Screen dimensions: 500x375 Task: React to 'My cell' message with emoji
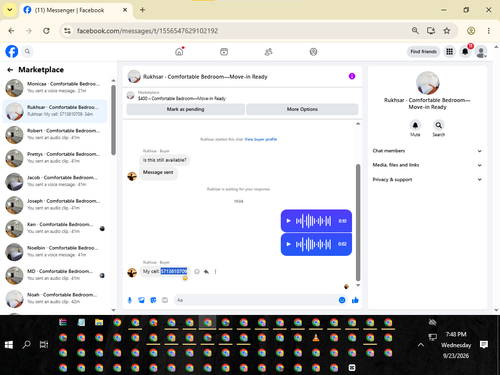tap(197, 272)
